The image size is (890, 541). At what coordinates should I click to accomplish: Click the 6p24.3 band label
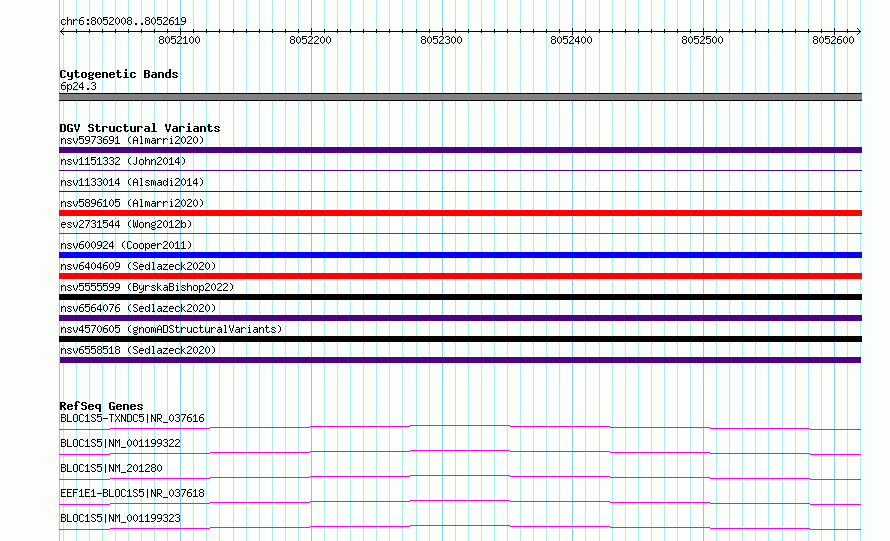click(x=78, y=86)
